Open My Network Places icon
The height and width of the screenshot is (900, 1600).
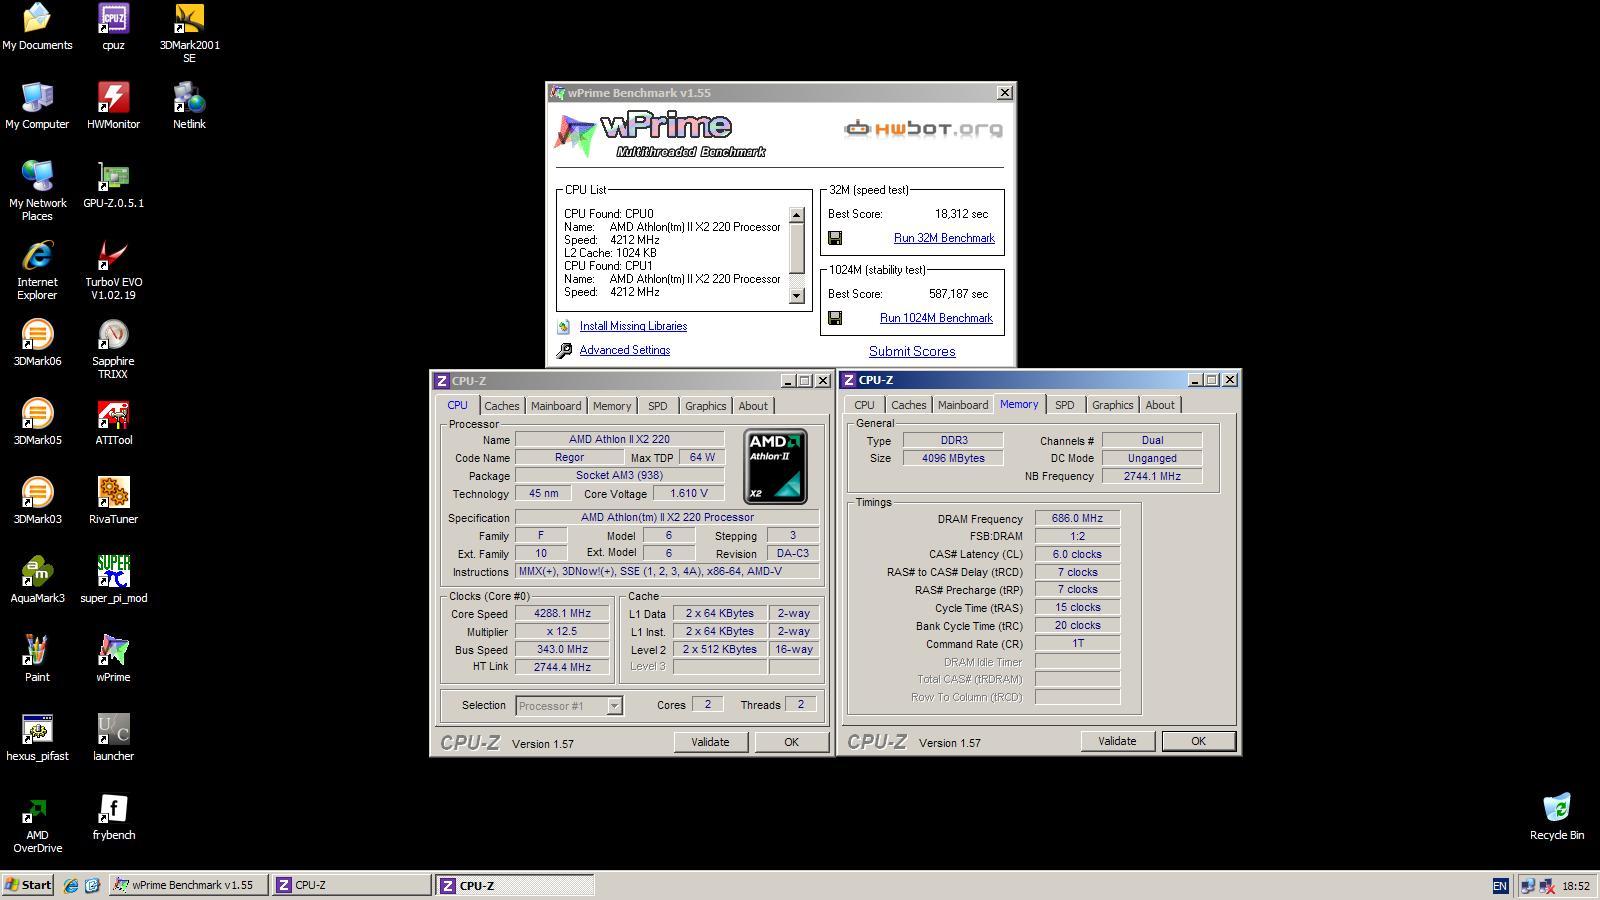point(37,191)
